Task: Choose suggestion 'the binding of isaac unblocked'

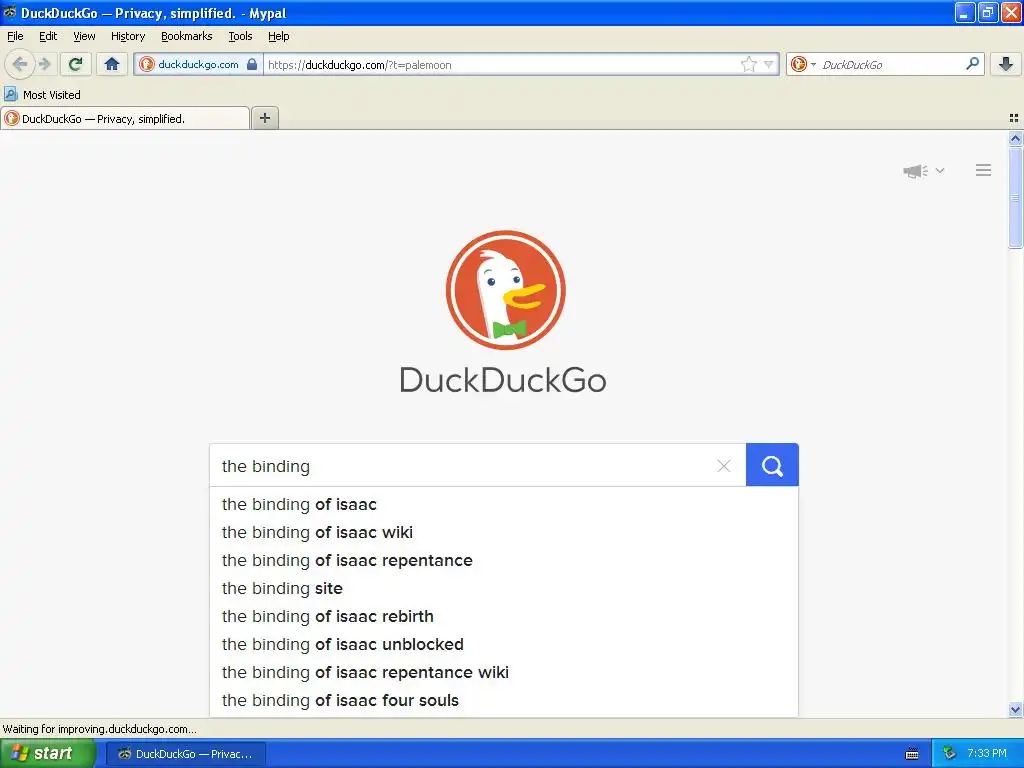Action: point(504,645)
